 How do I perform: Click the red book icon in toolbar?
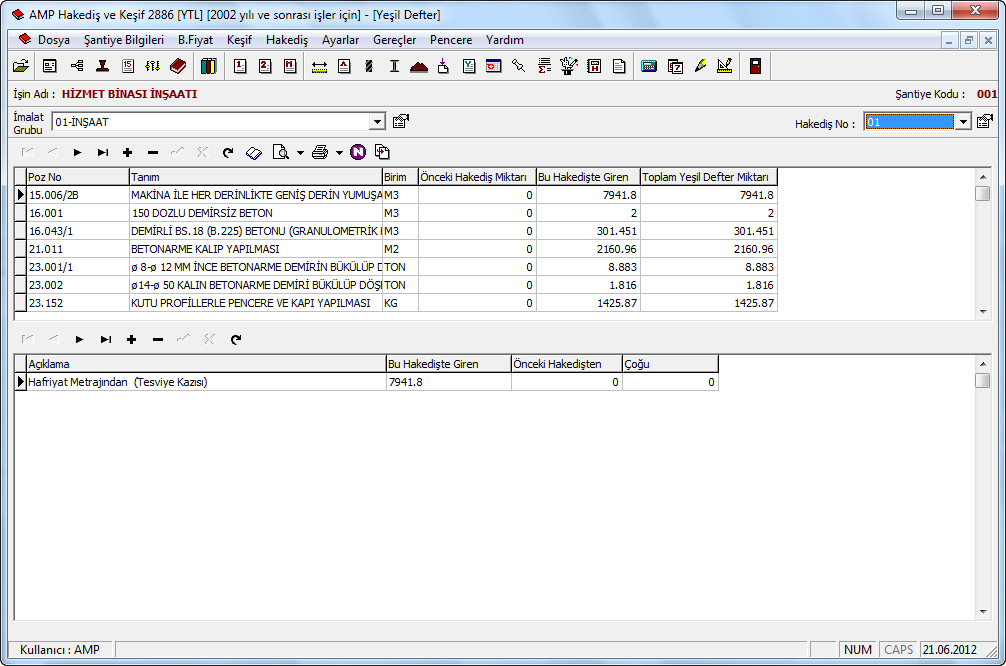[x=178, y=66]
